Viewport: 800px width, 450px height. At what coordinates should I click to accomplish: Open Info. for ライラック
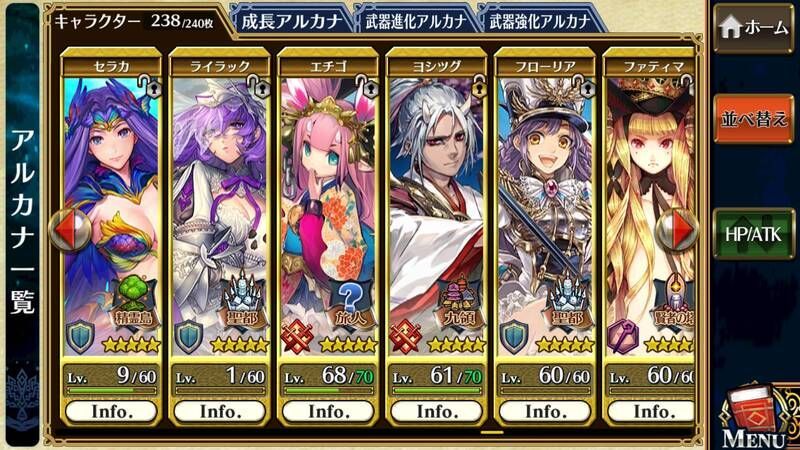(220, 411)
